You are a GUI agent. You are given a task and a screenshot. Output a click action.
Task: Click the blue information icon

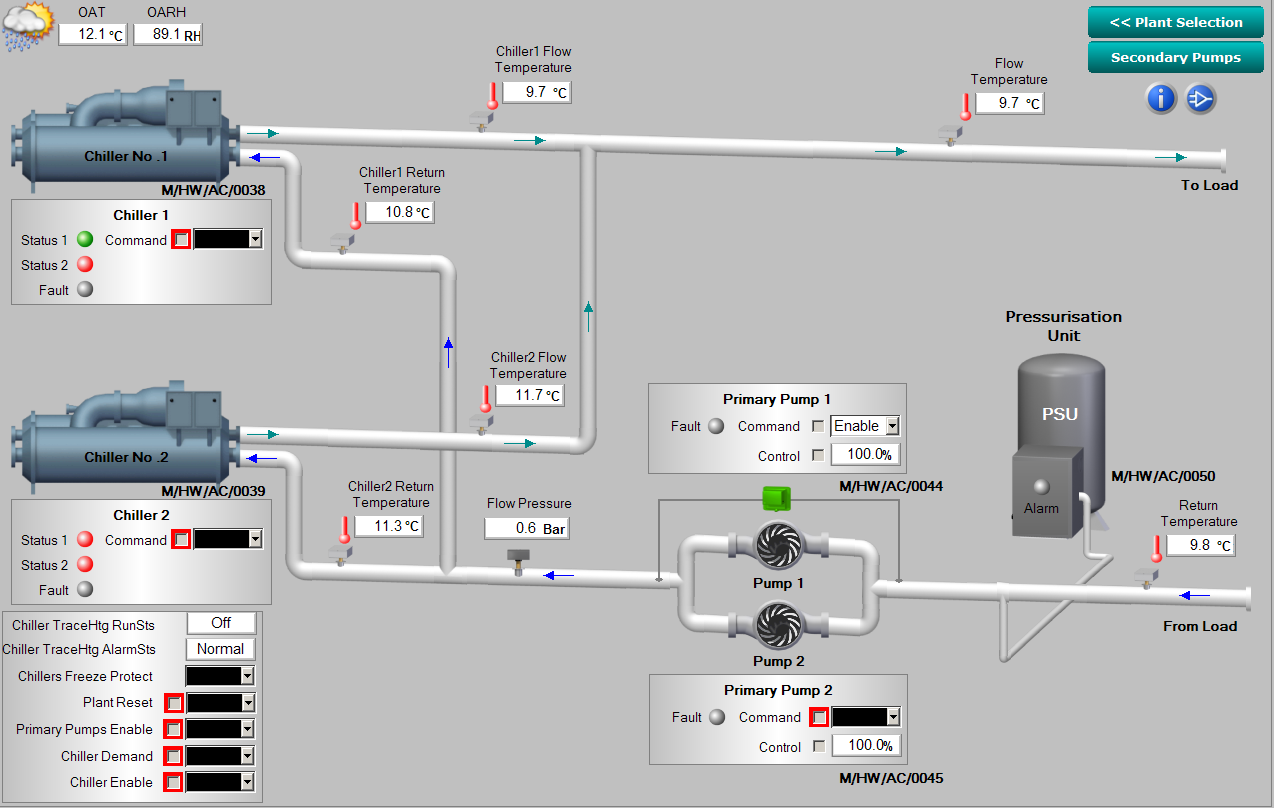[x=1160, y=98]
